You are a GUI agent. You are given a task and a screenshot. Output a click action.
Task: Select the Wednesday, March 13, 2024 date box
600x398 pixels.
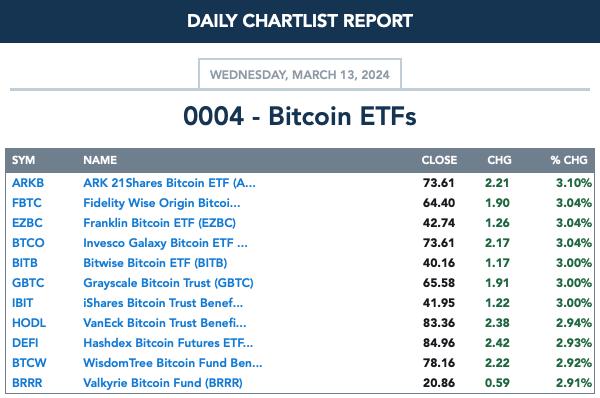(x=300, y=74)
